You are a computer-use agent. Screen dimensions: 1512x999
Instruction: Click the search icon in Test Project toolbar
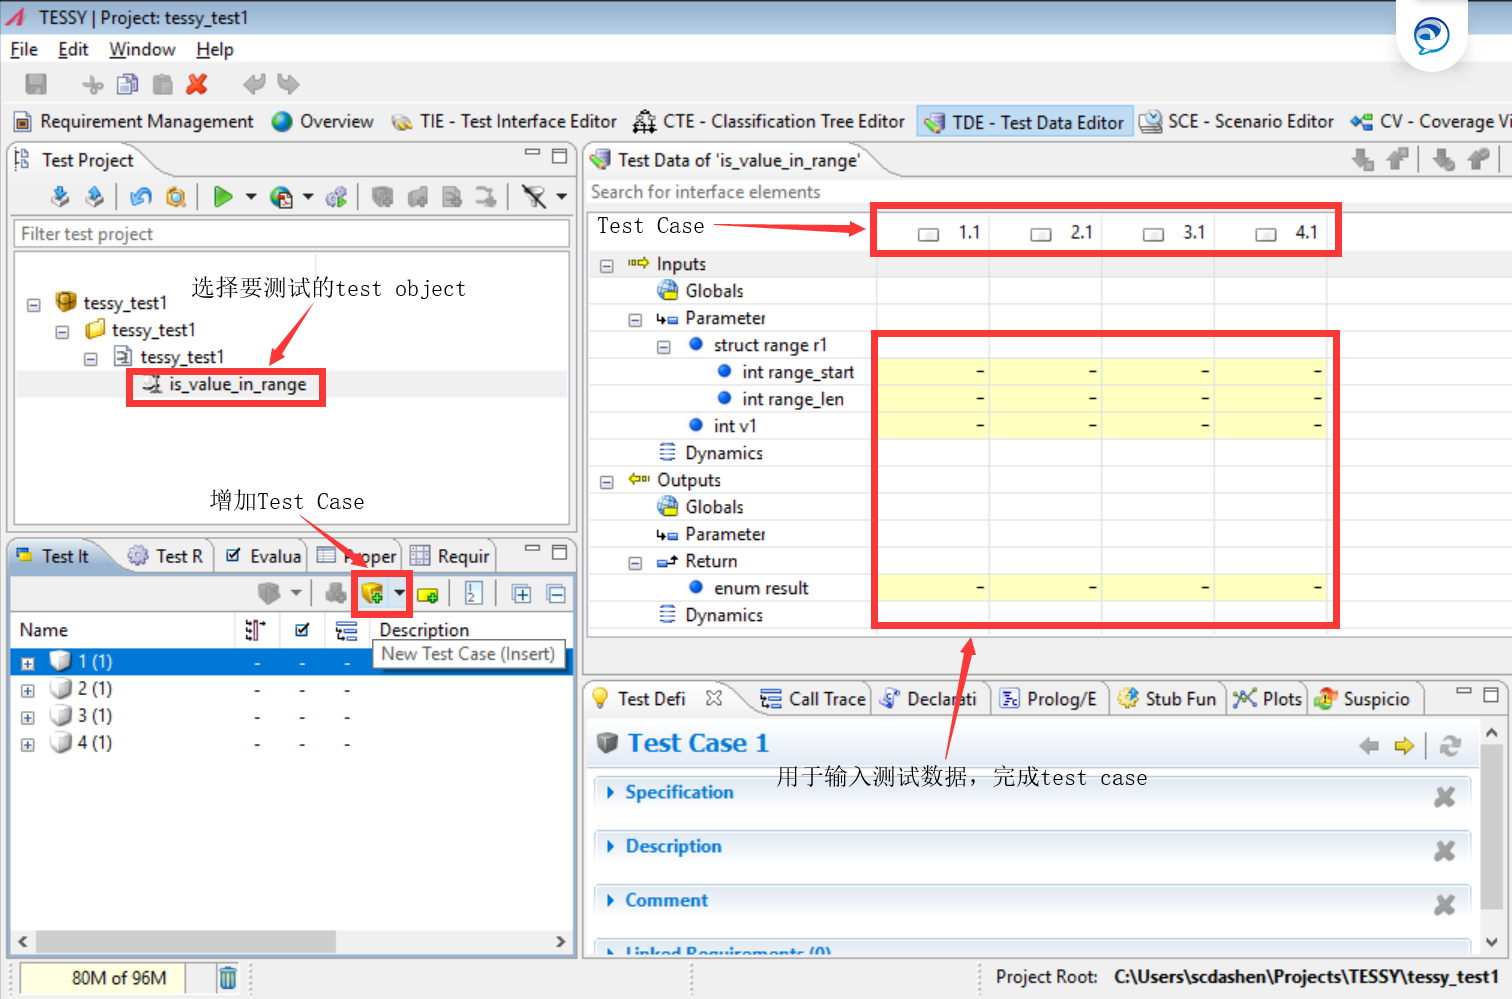point(176,197)
